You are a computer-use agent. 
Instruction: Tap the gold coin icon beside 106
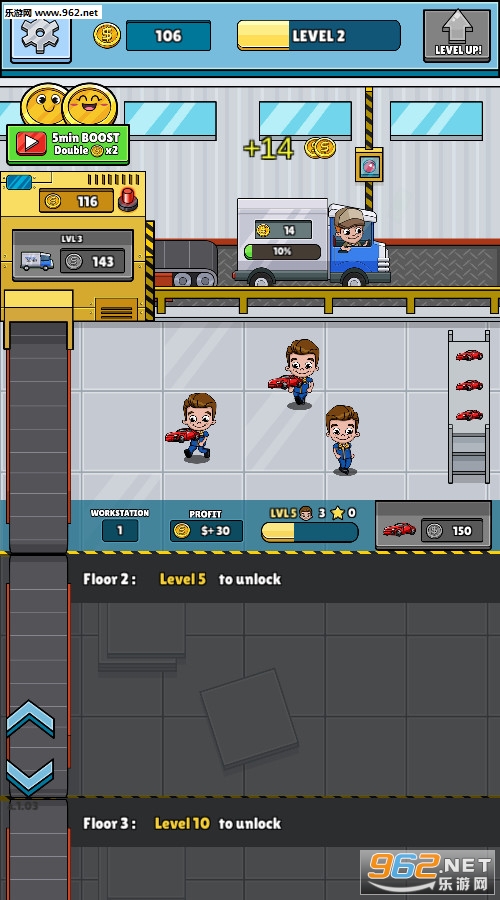tap(107, 35)
